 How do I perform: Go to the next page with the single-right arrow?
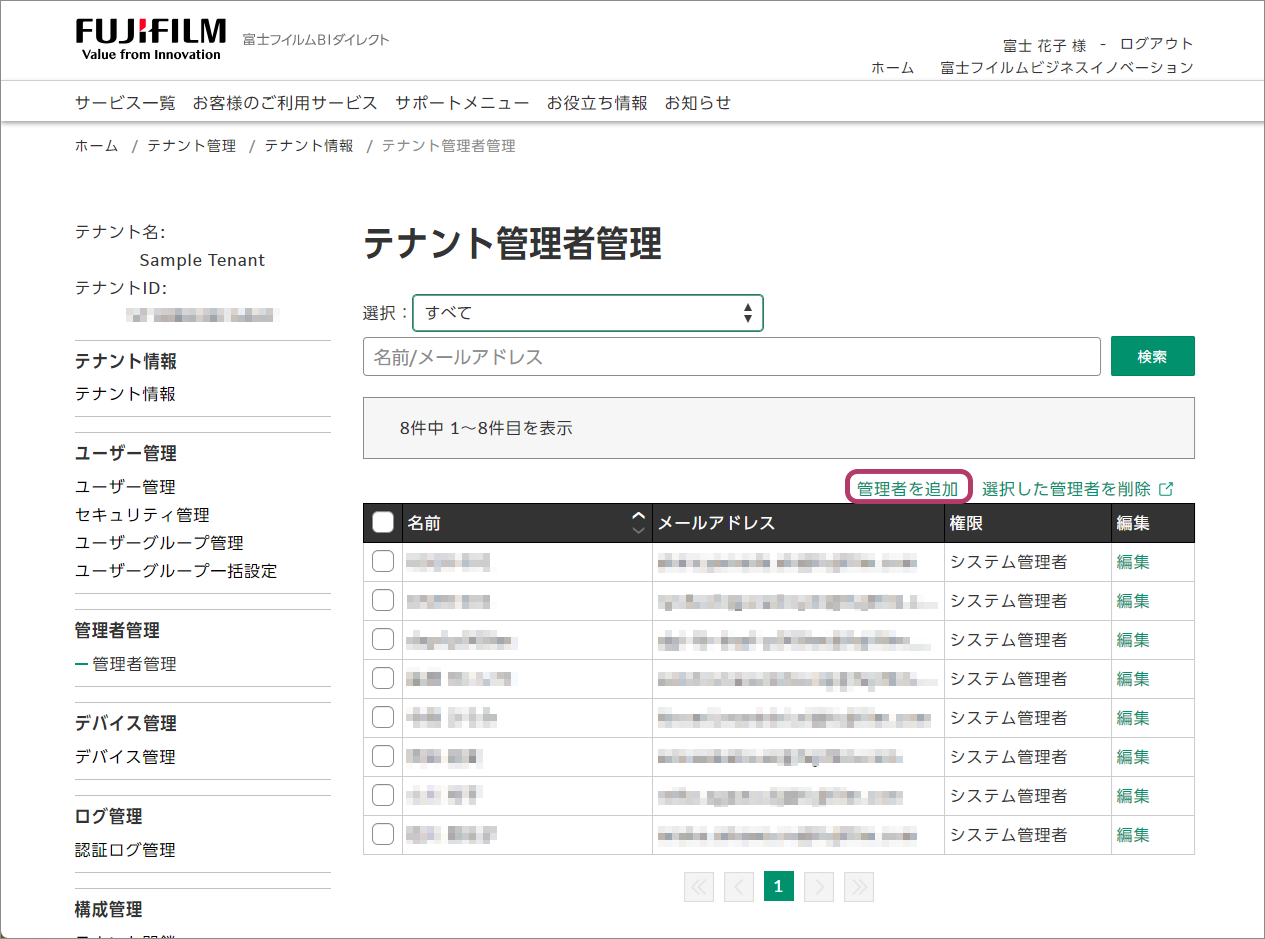819,886
